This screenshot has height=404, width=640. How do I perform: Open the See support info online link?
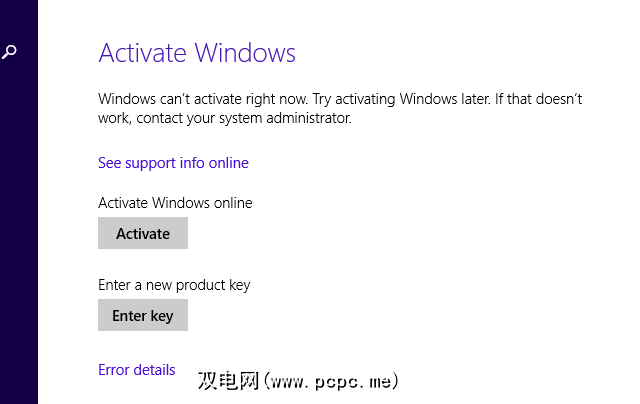pyautogui.click(x=173, y=163)
